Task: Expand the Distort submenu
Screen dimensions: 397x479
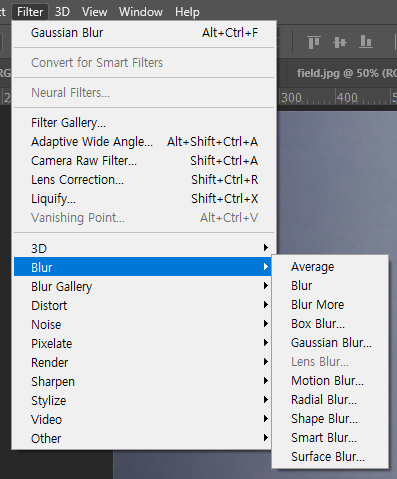Action: [144, 305]
